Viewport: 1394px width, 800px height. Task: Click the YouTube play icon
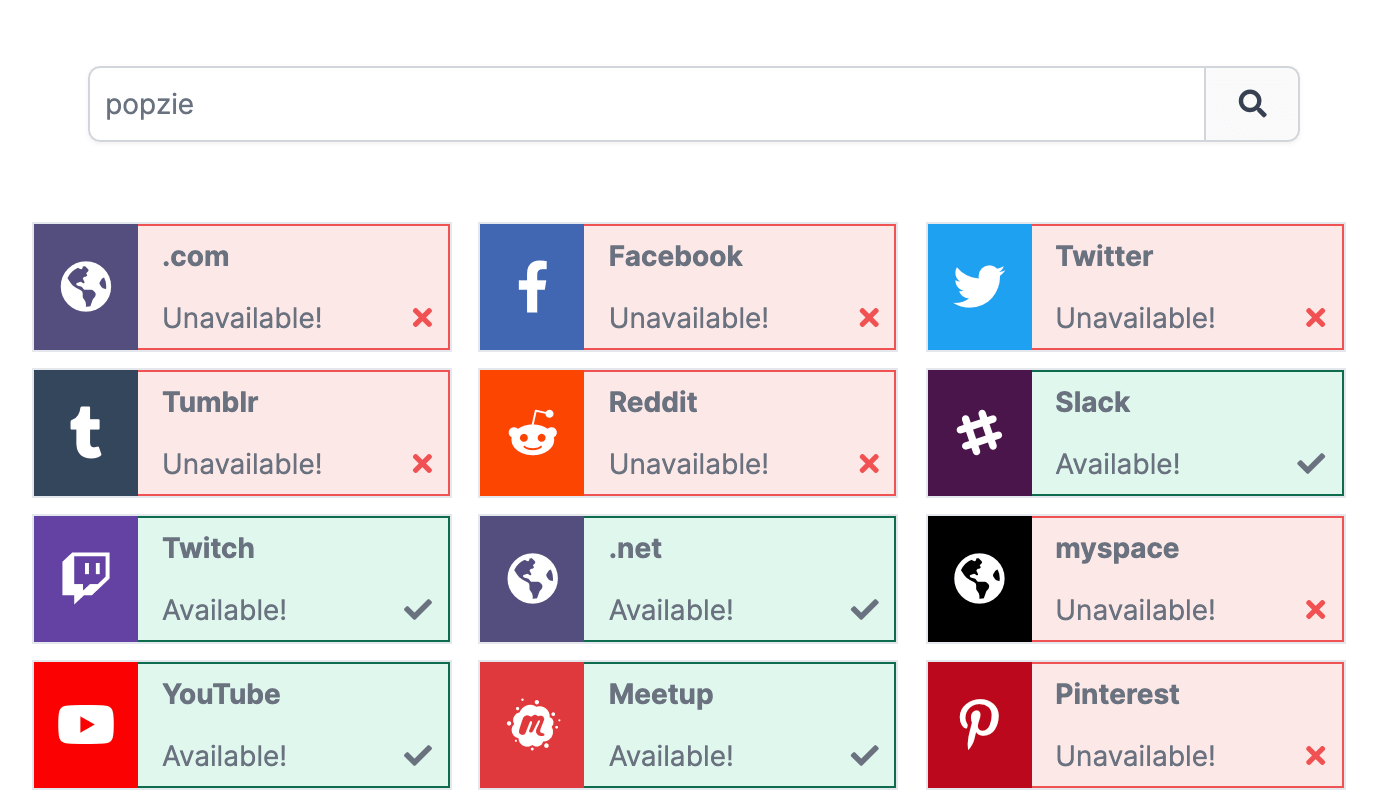(86, 725)
